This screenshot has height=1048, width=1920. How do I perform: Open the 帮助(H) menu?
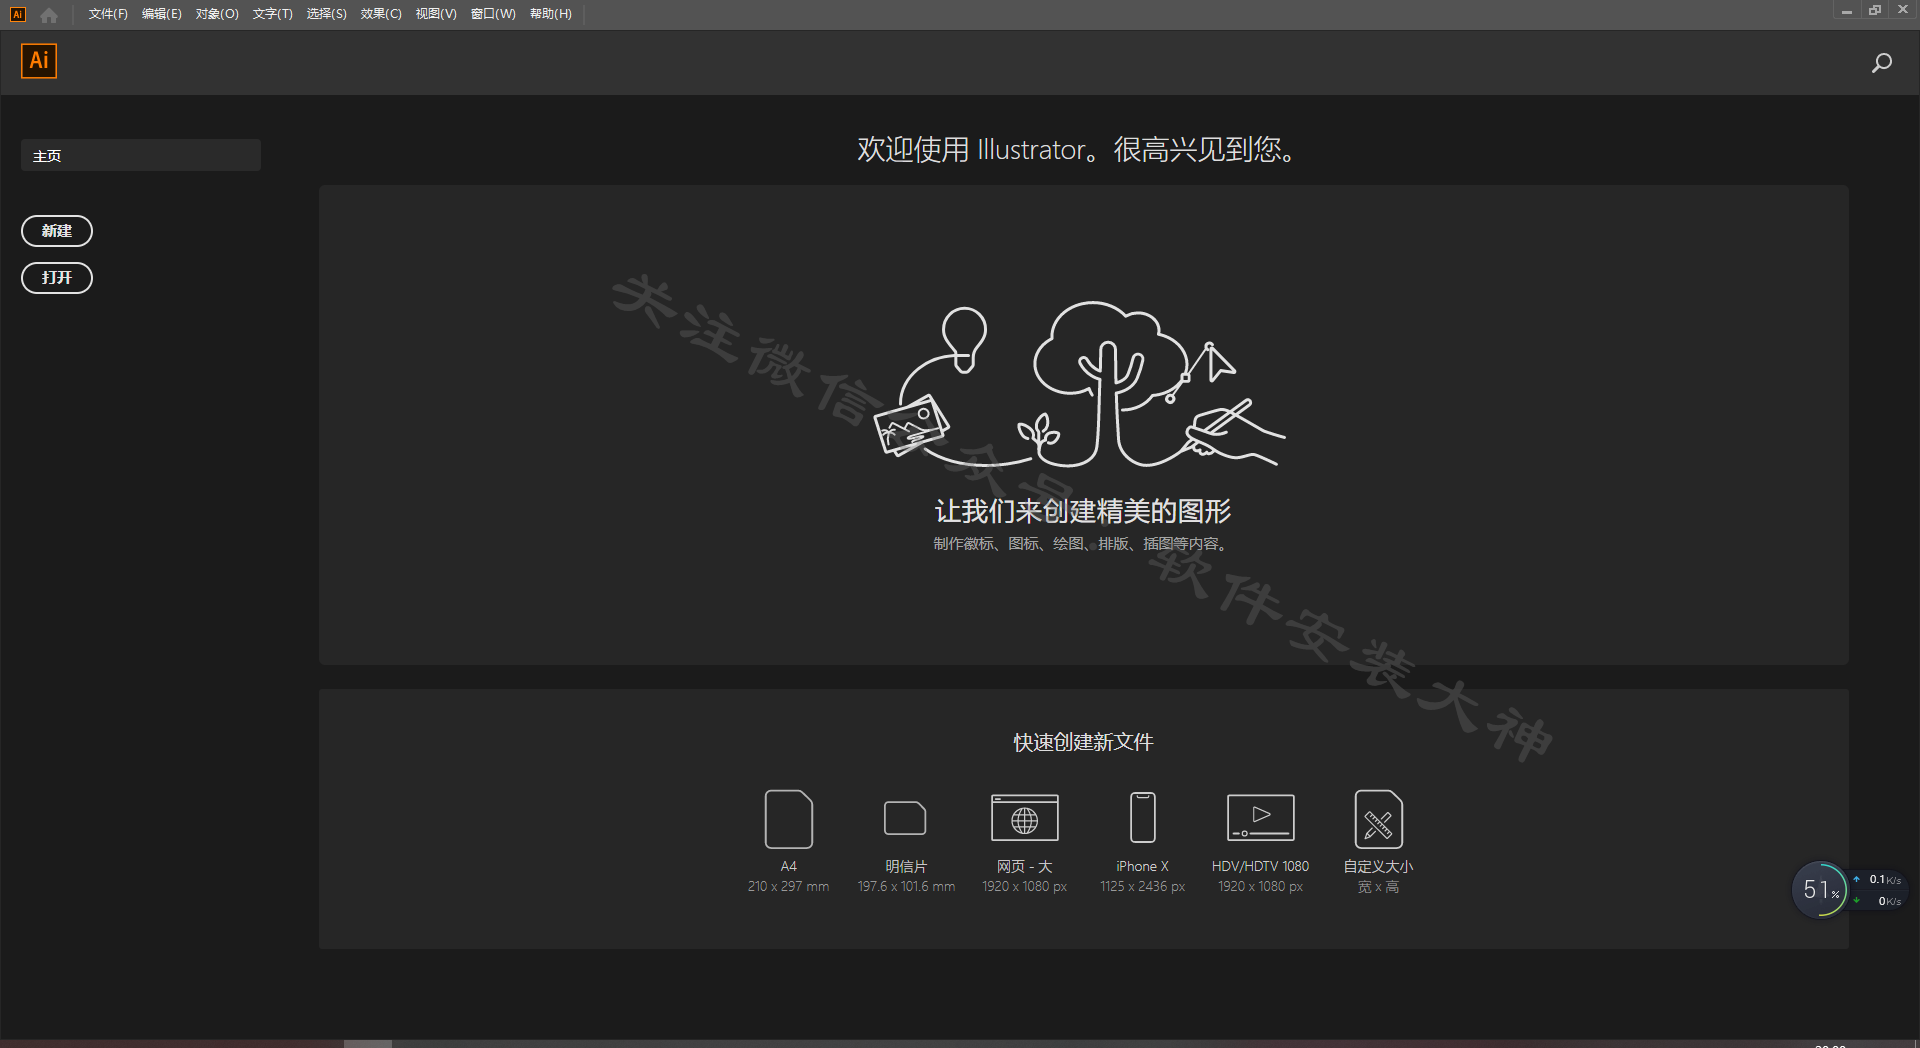click(x=550, y=14)
